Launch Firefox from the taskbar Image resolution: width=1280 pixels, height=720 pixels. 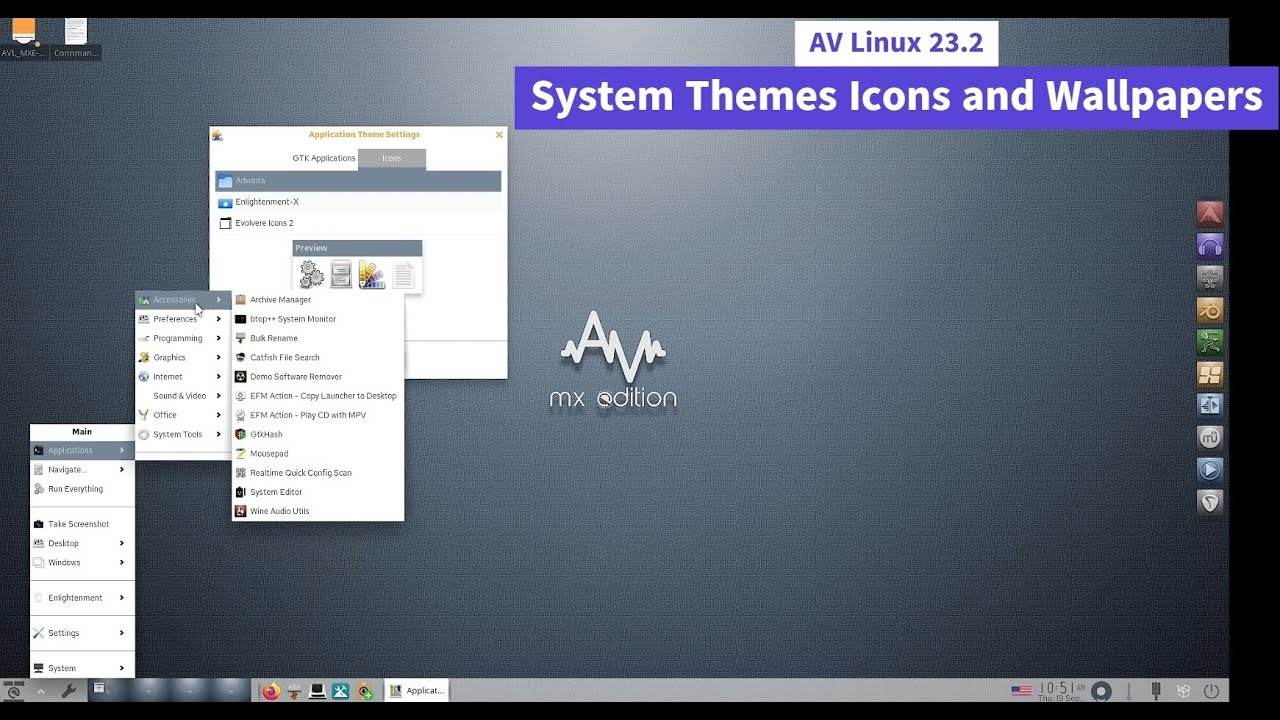270,691
